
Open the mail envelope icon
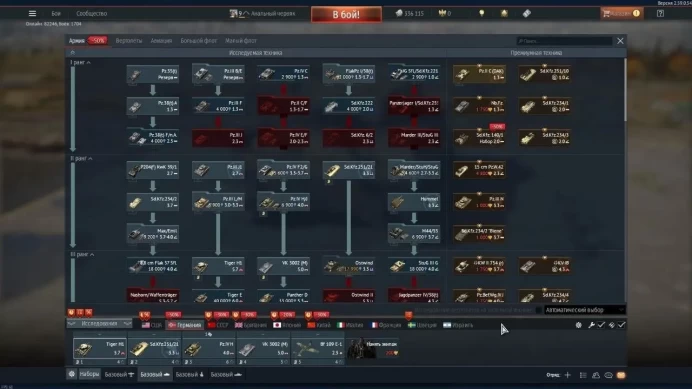click(x=621, y=375)
